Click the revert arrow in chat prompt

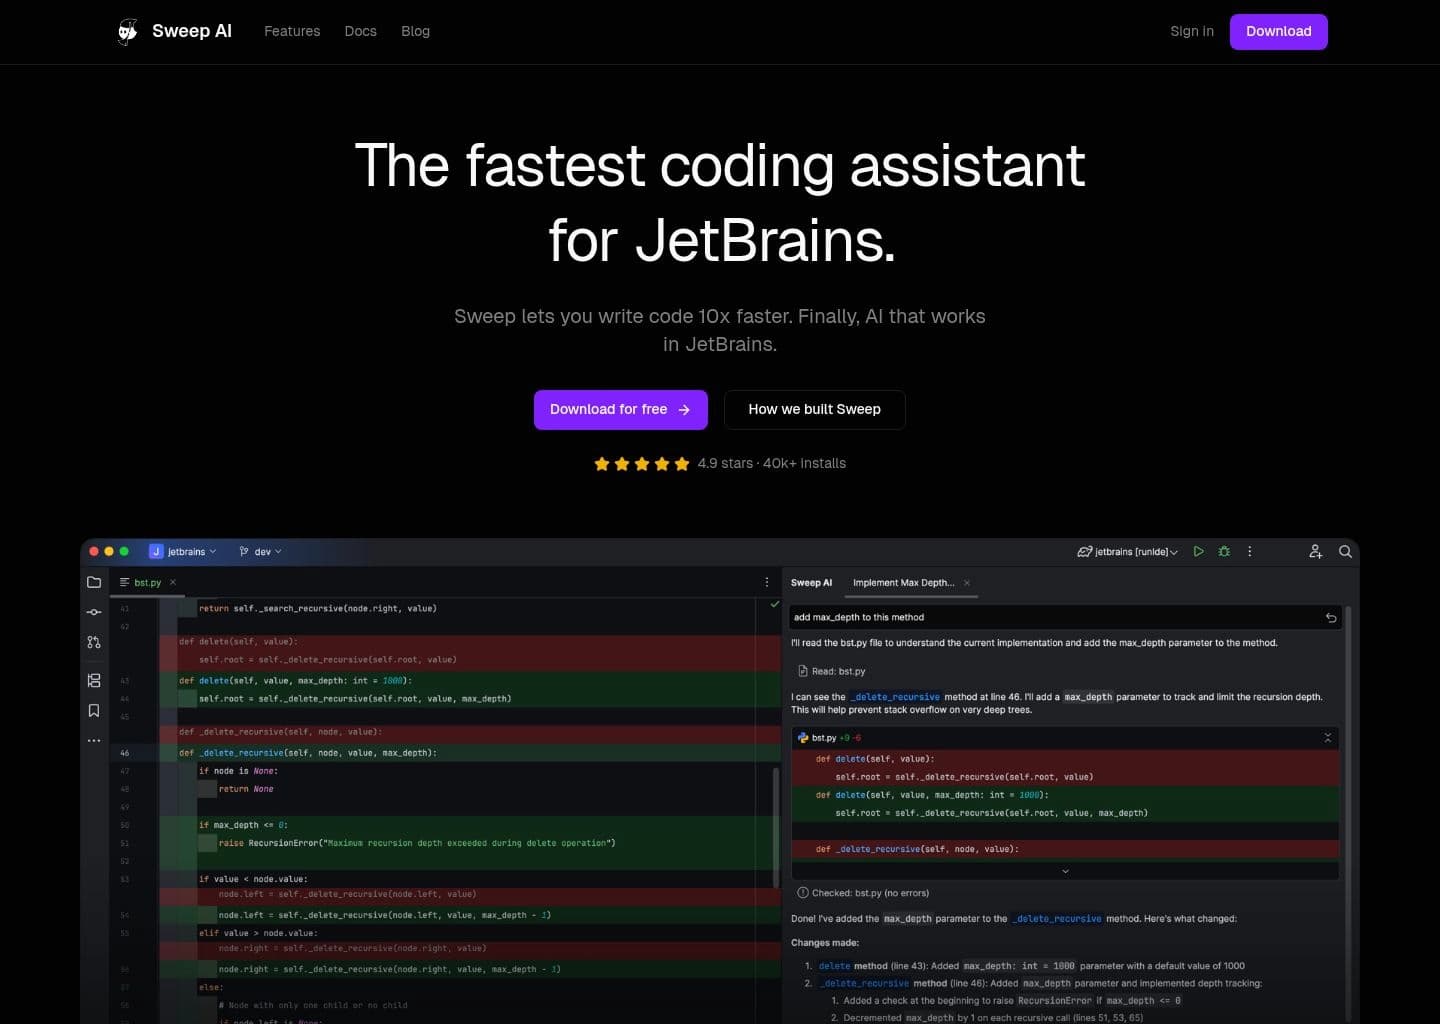(x=1331, y=618)
